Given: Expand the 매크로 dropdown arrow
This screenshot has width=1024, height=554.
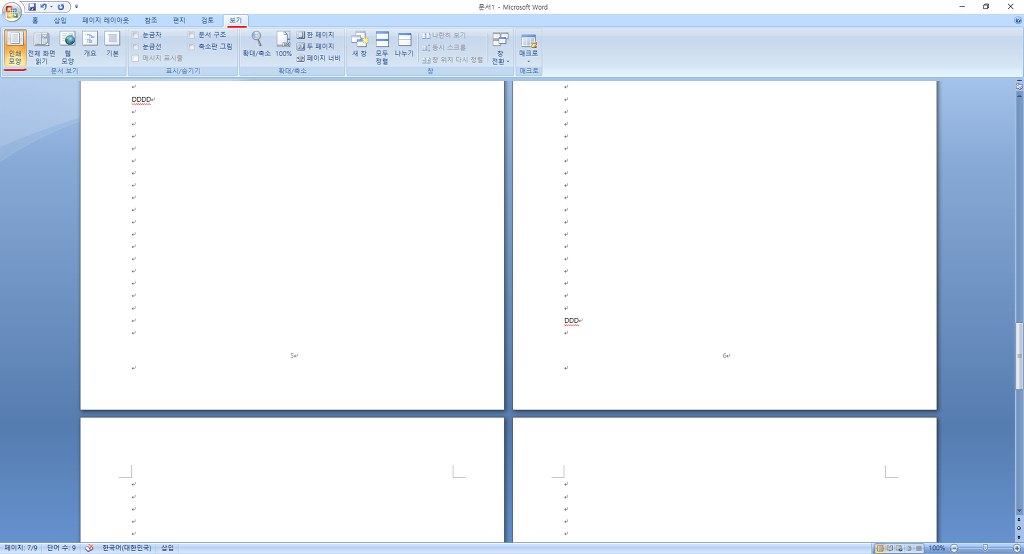Looking at the screenshot, I should (x=528, y=61).
